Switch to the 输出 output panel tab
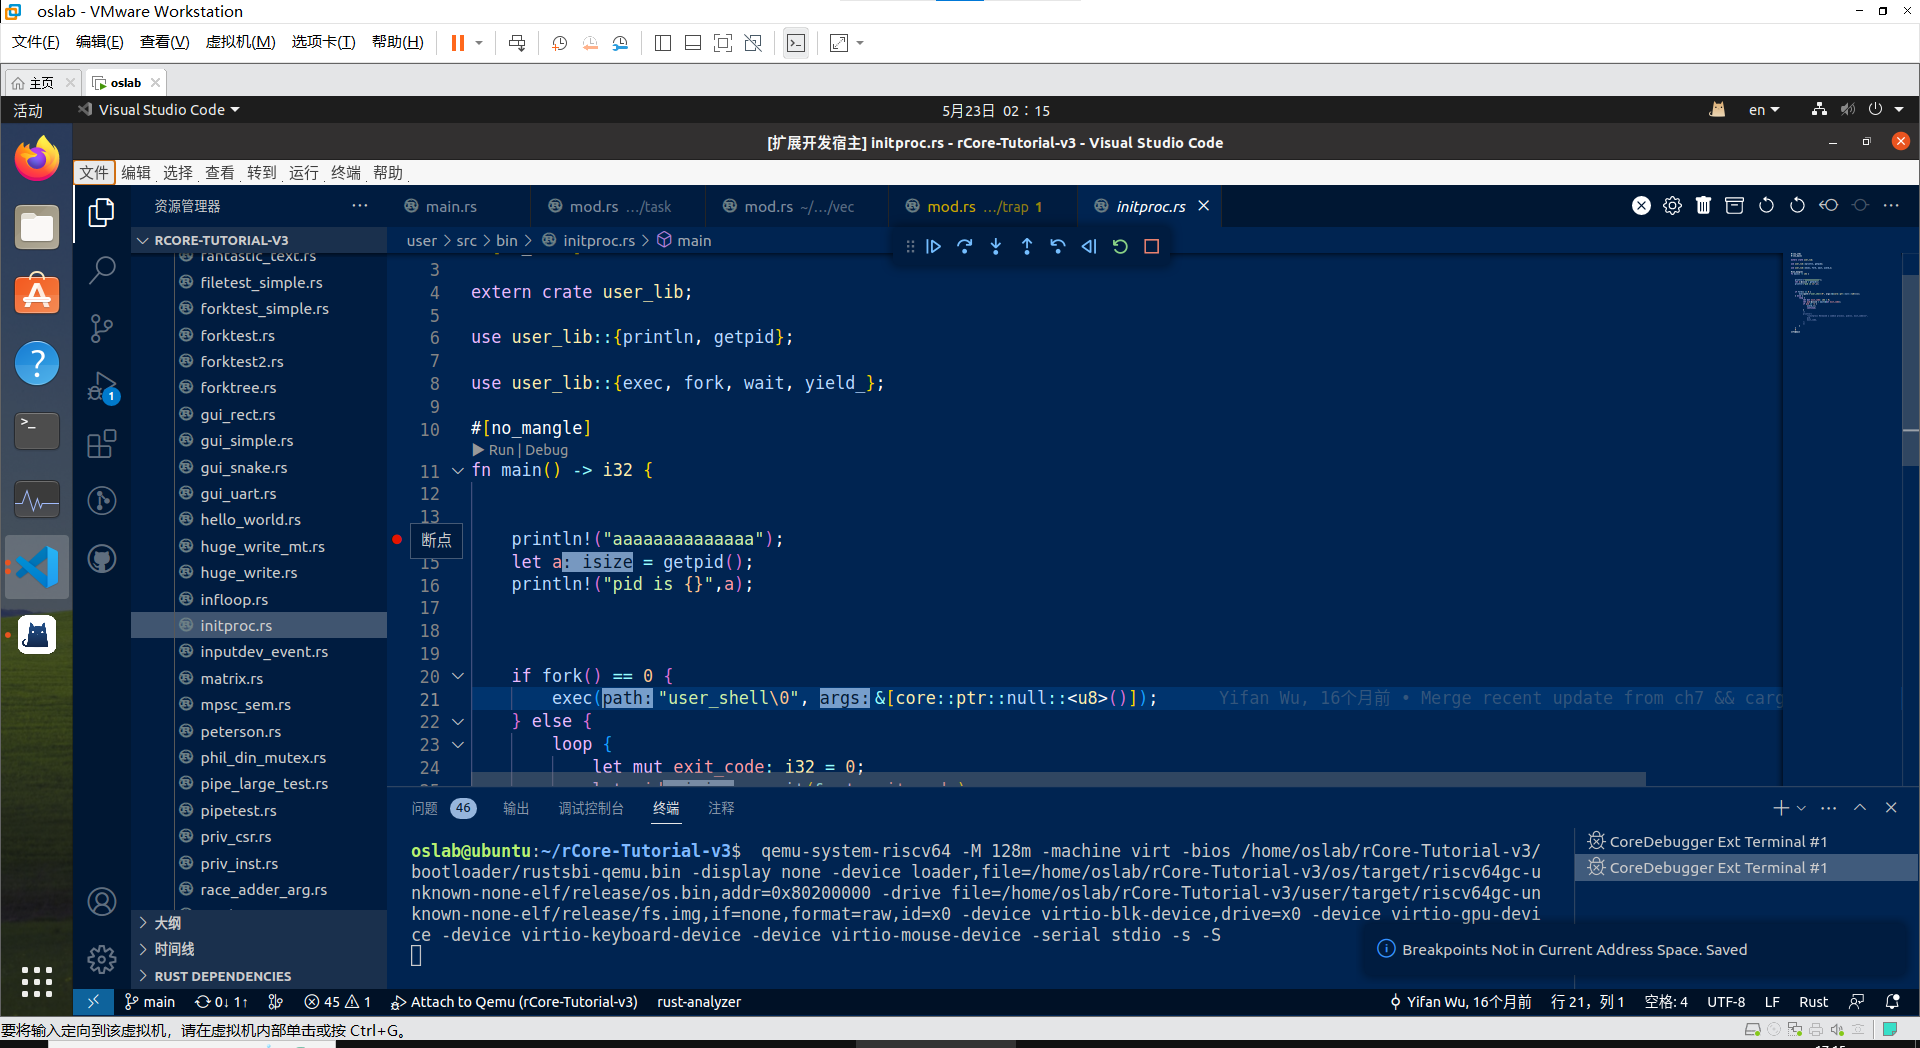The image size is (1920, 1048). pyautogui.click(x=516, y=808)
